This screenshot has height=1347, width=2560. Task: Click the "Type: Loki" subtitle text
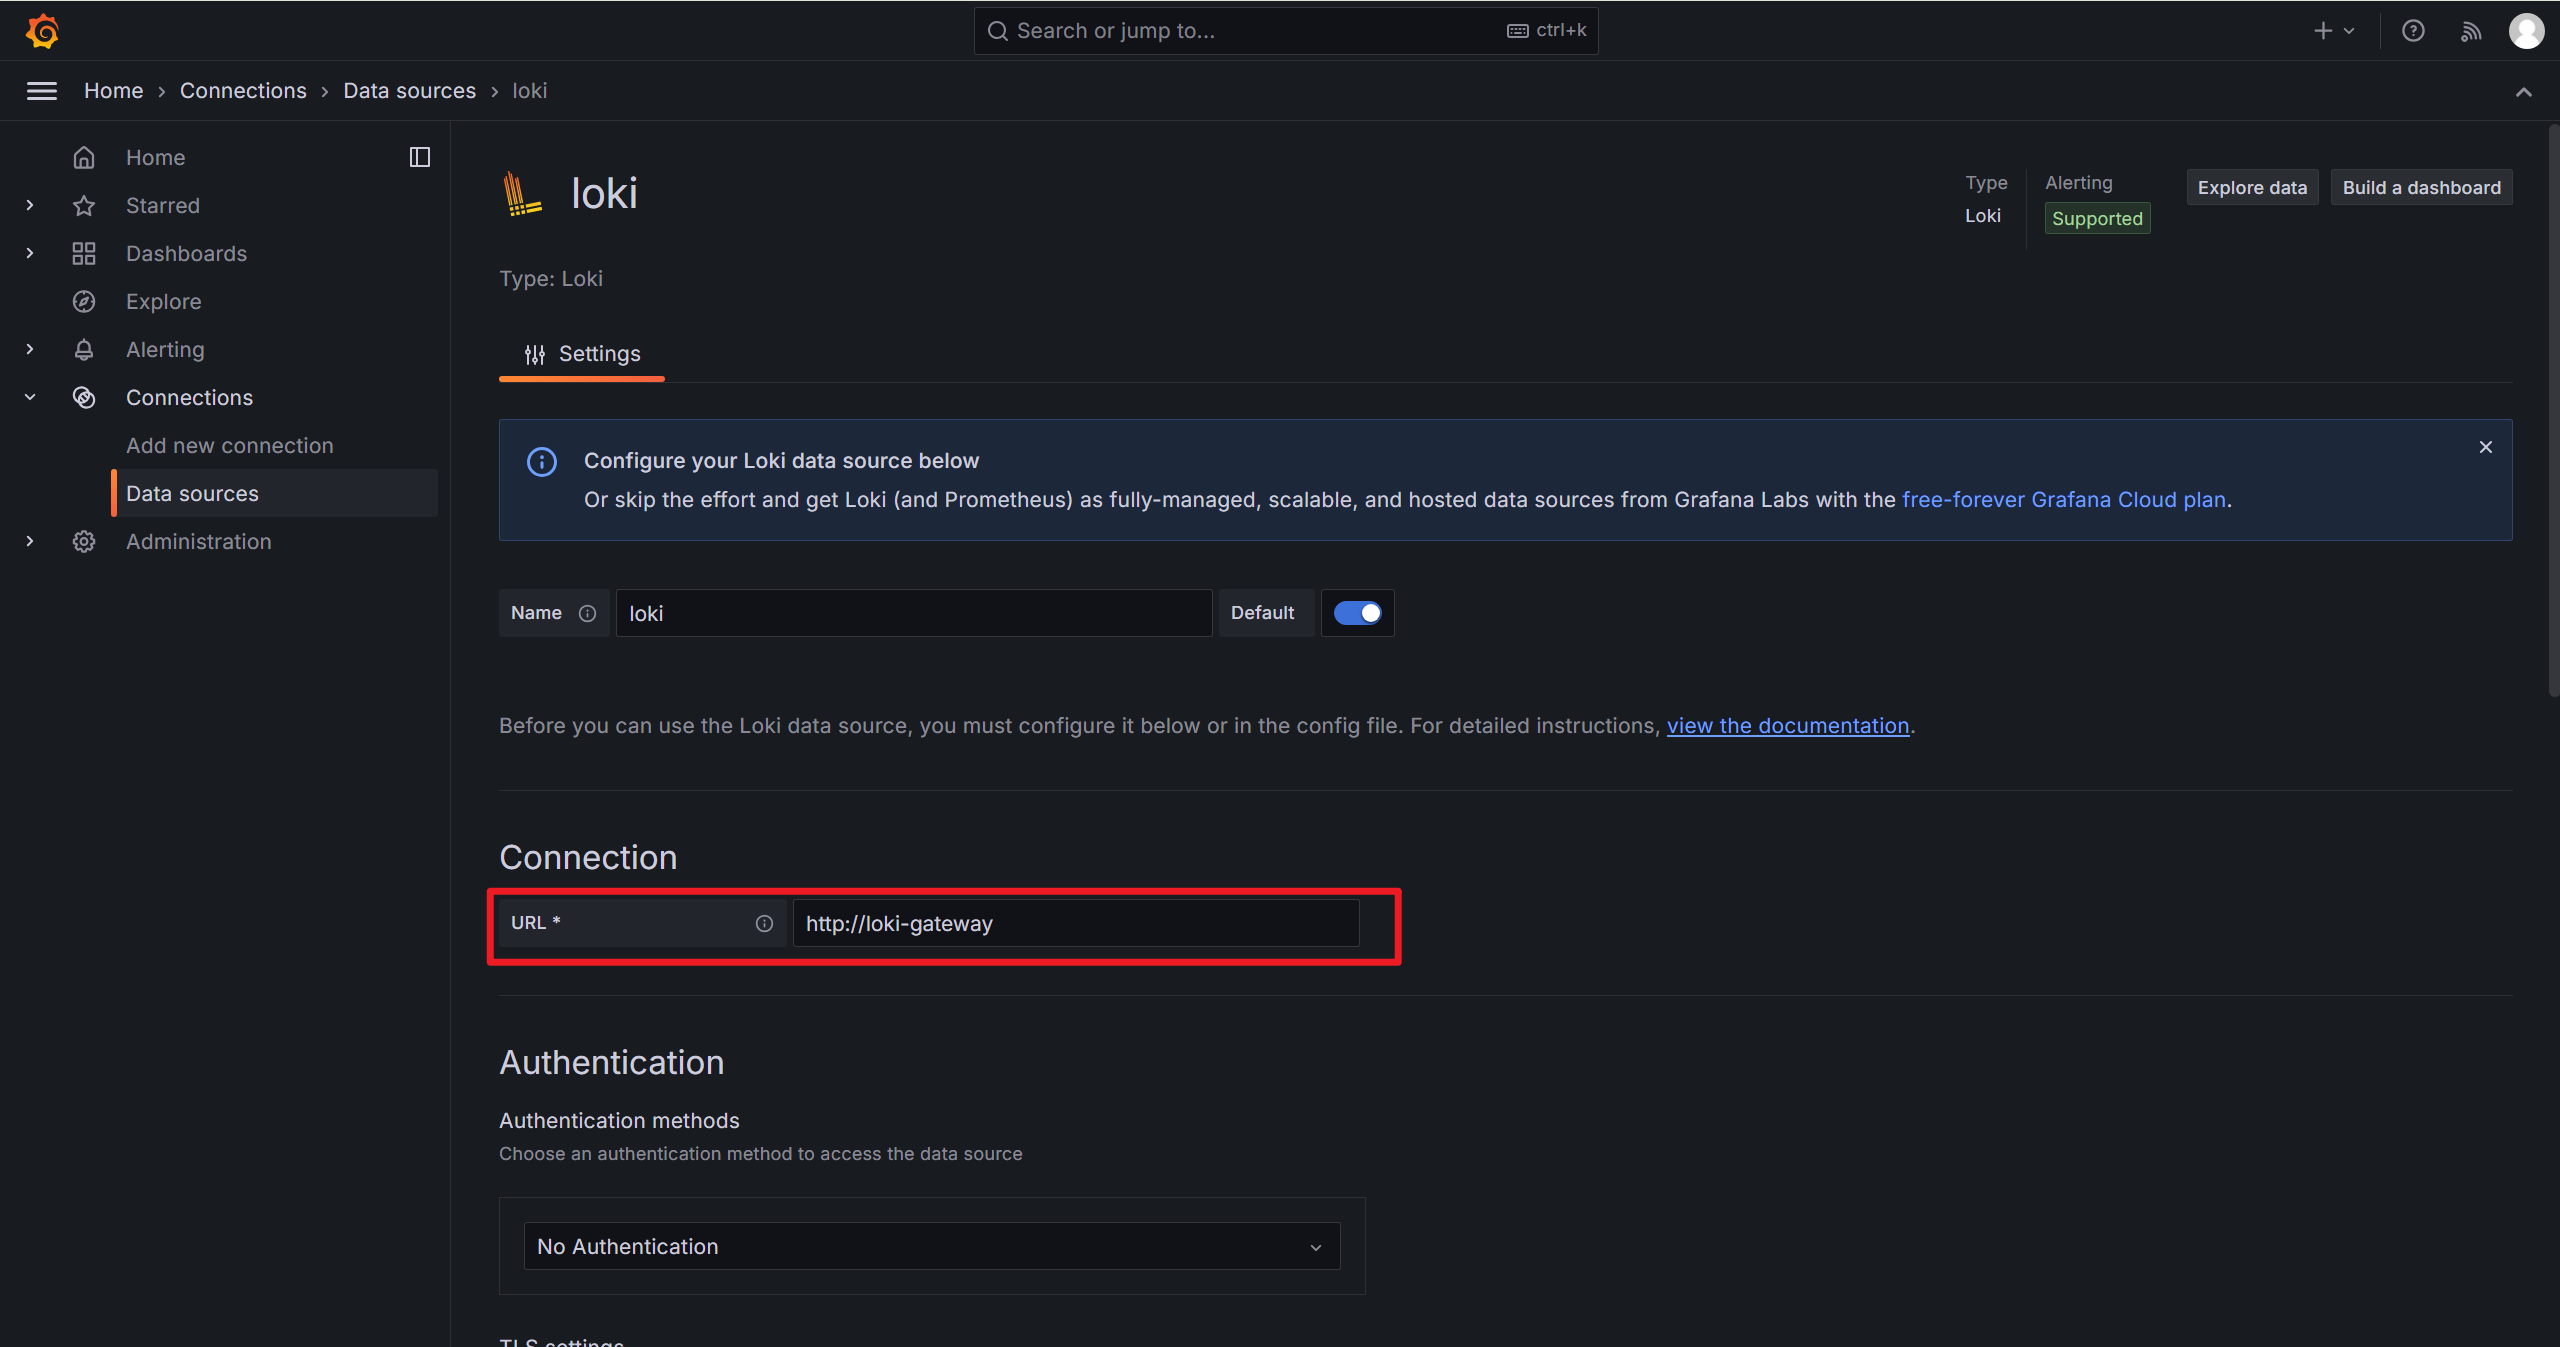tap(551, 278)
